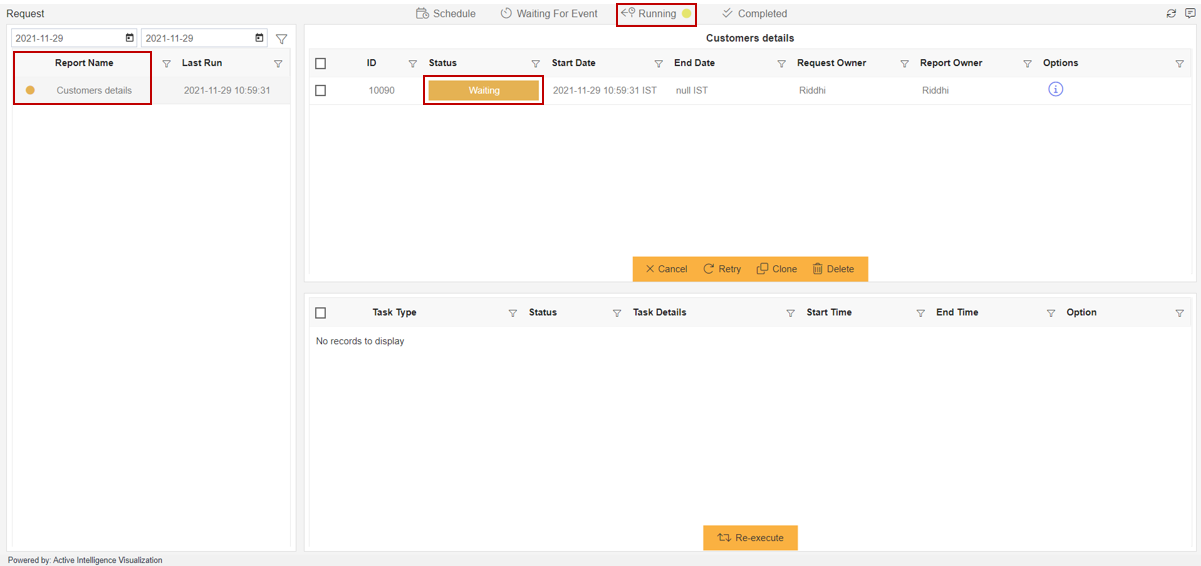Filter the Start Time column

(920, 313)
